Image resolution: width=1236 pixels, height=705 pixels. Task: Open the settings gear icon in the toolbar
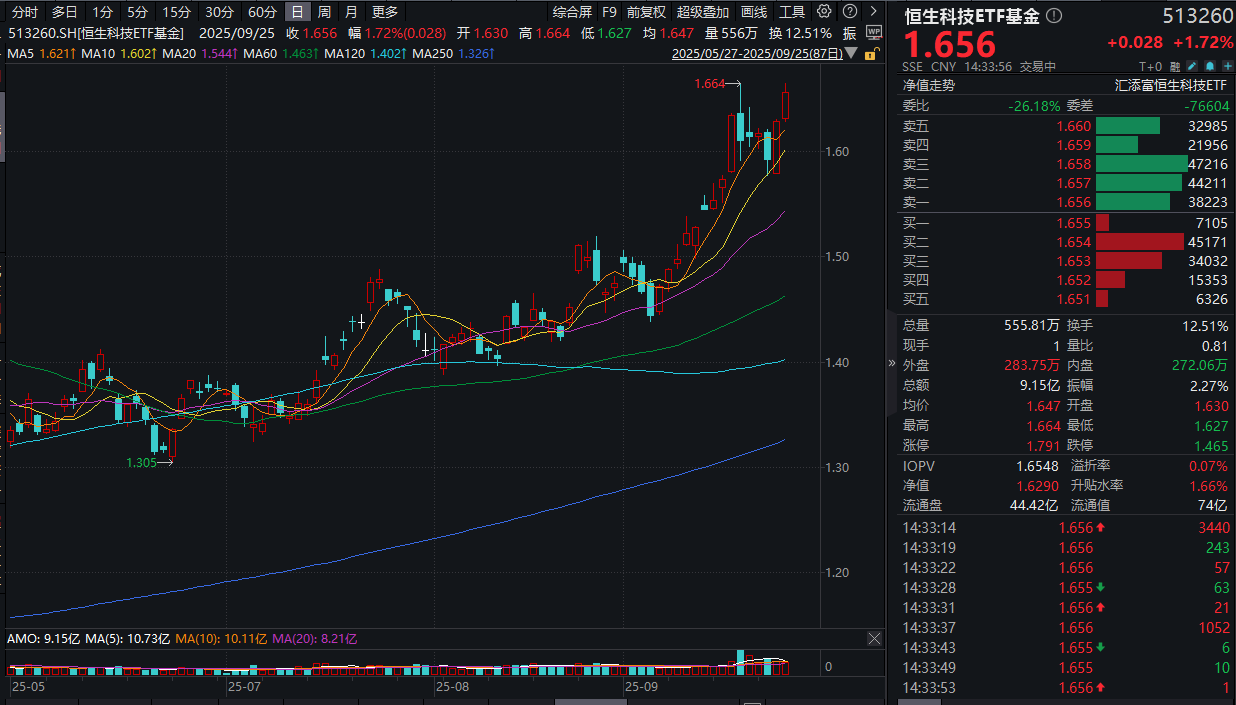(824, 12)
